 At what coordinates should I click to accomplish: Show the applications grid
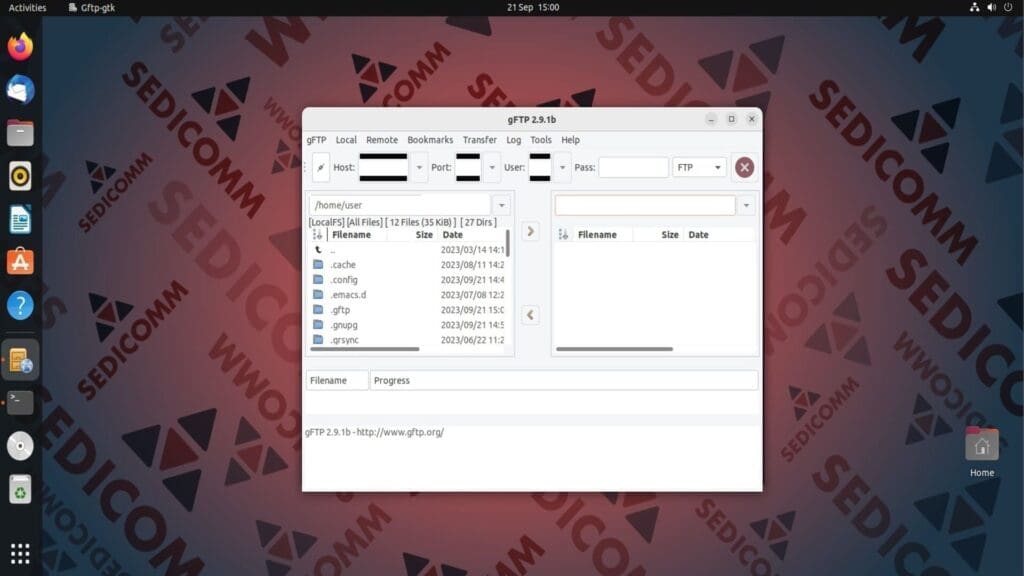pyautogui.click(x=20, y=553)
